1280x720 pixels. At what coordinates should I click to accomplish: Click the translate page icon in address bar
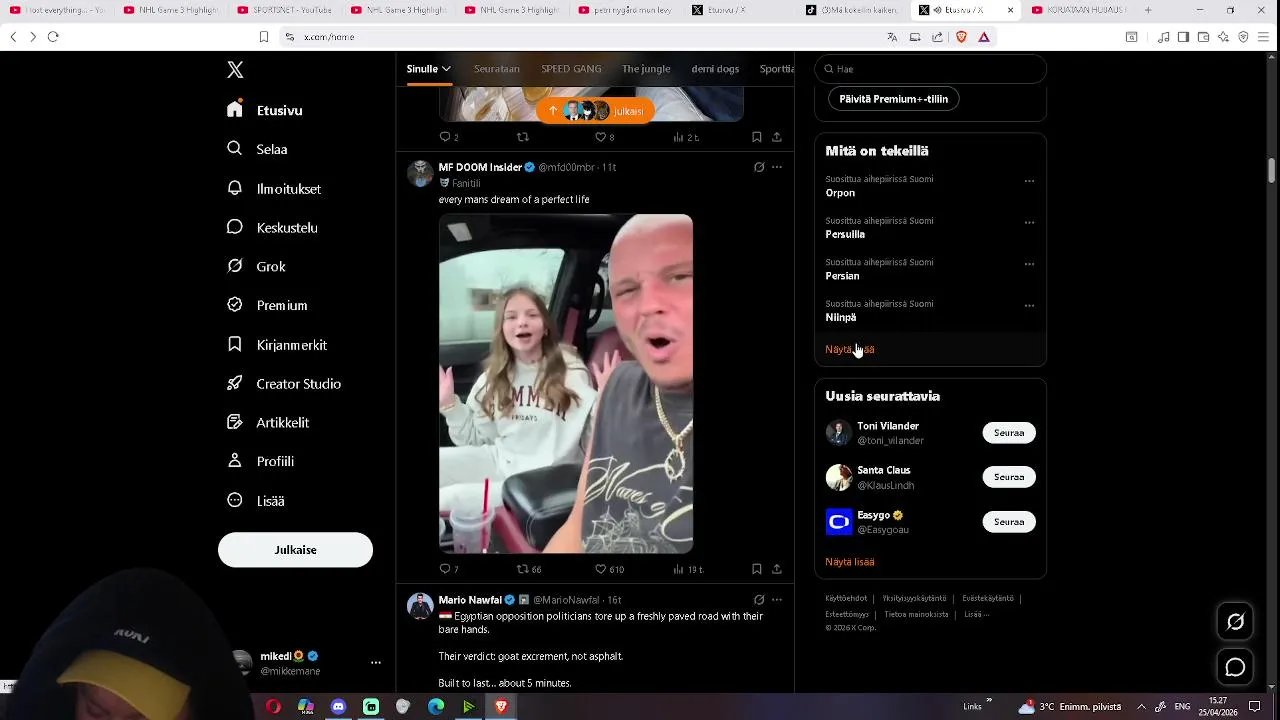coord(892,37)
